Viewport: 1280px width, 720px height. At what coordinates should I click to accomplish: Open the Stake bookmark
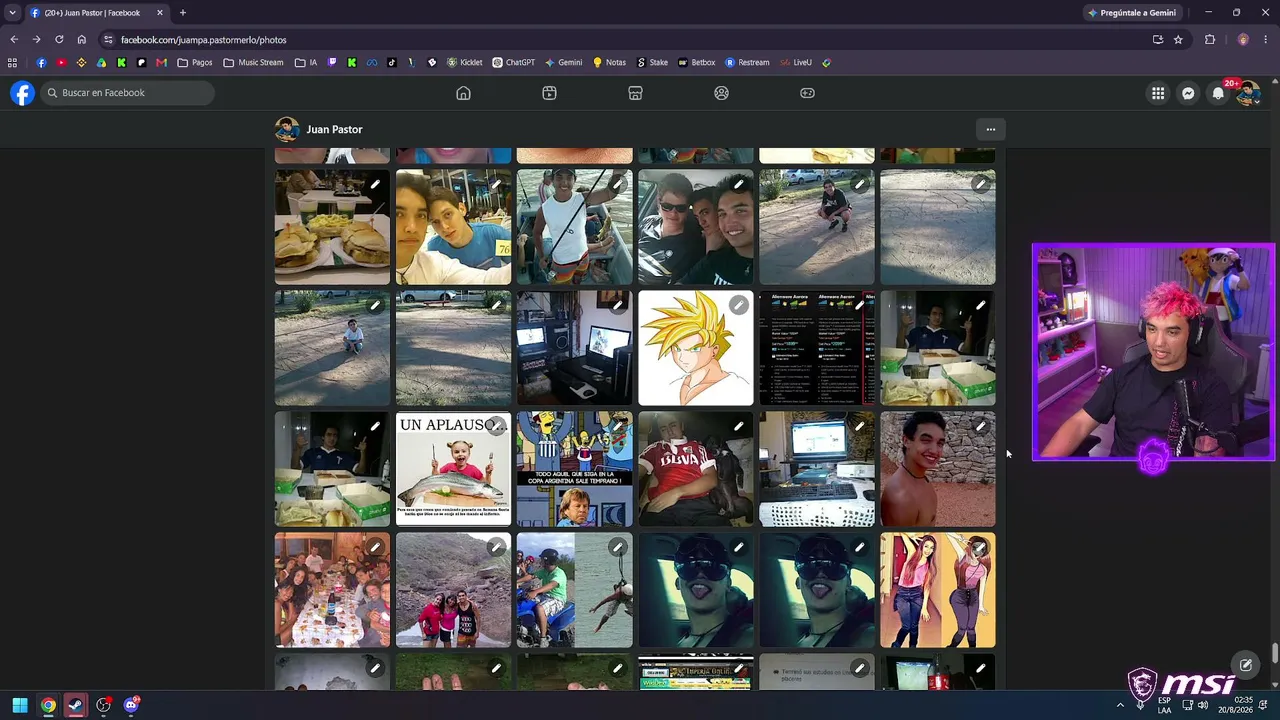point(652,62)
